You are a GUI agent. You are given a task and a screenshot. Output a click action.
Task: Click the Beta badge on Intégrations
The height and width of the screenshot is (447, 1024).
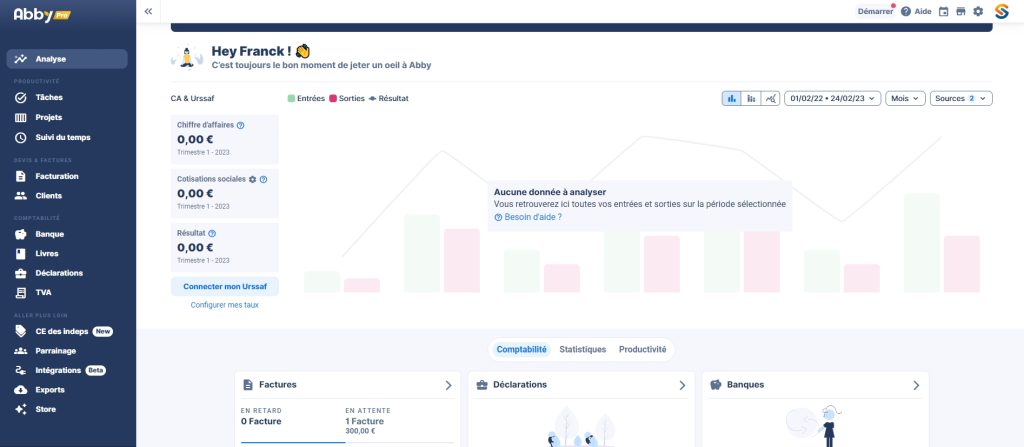click(95, 371)
